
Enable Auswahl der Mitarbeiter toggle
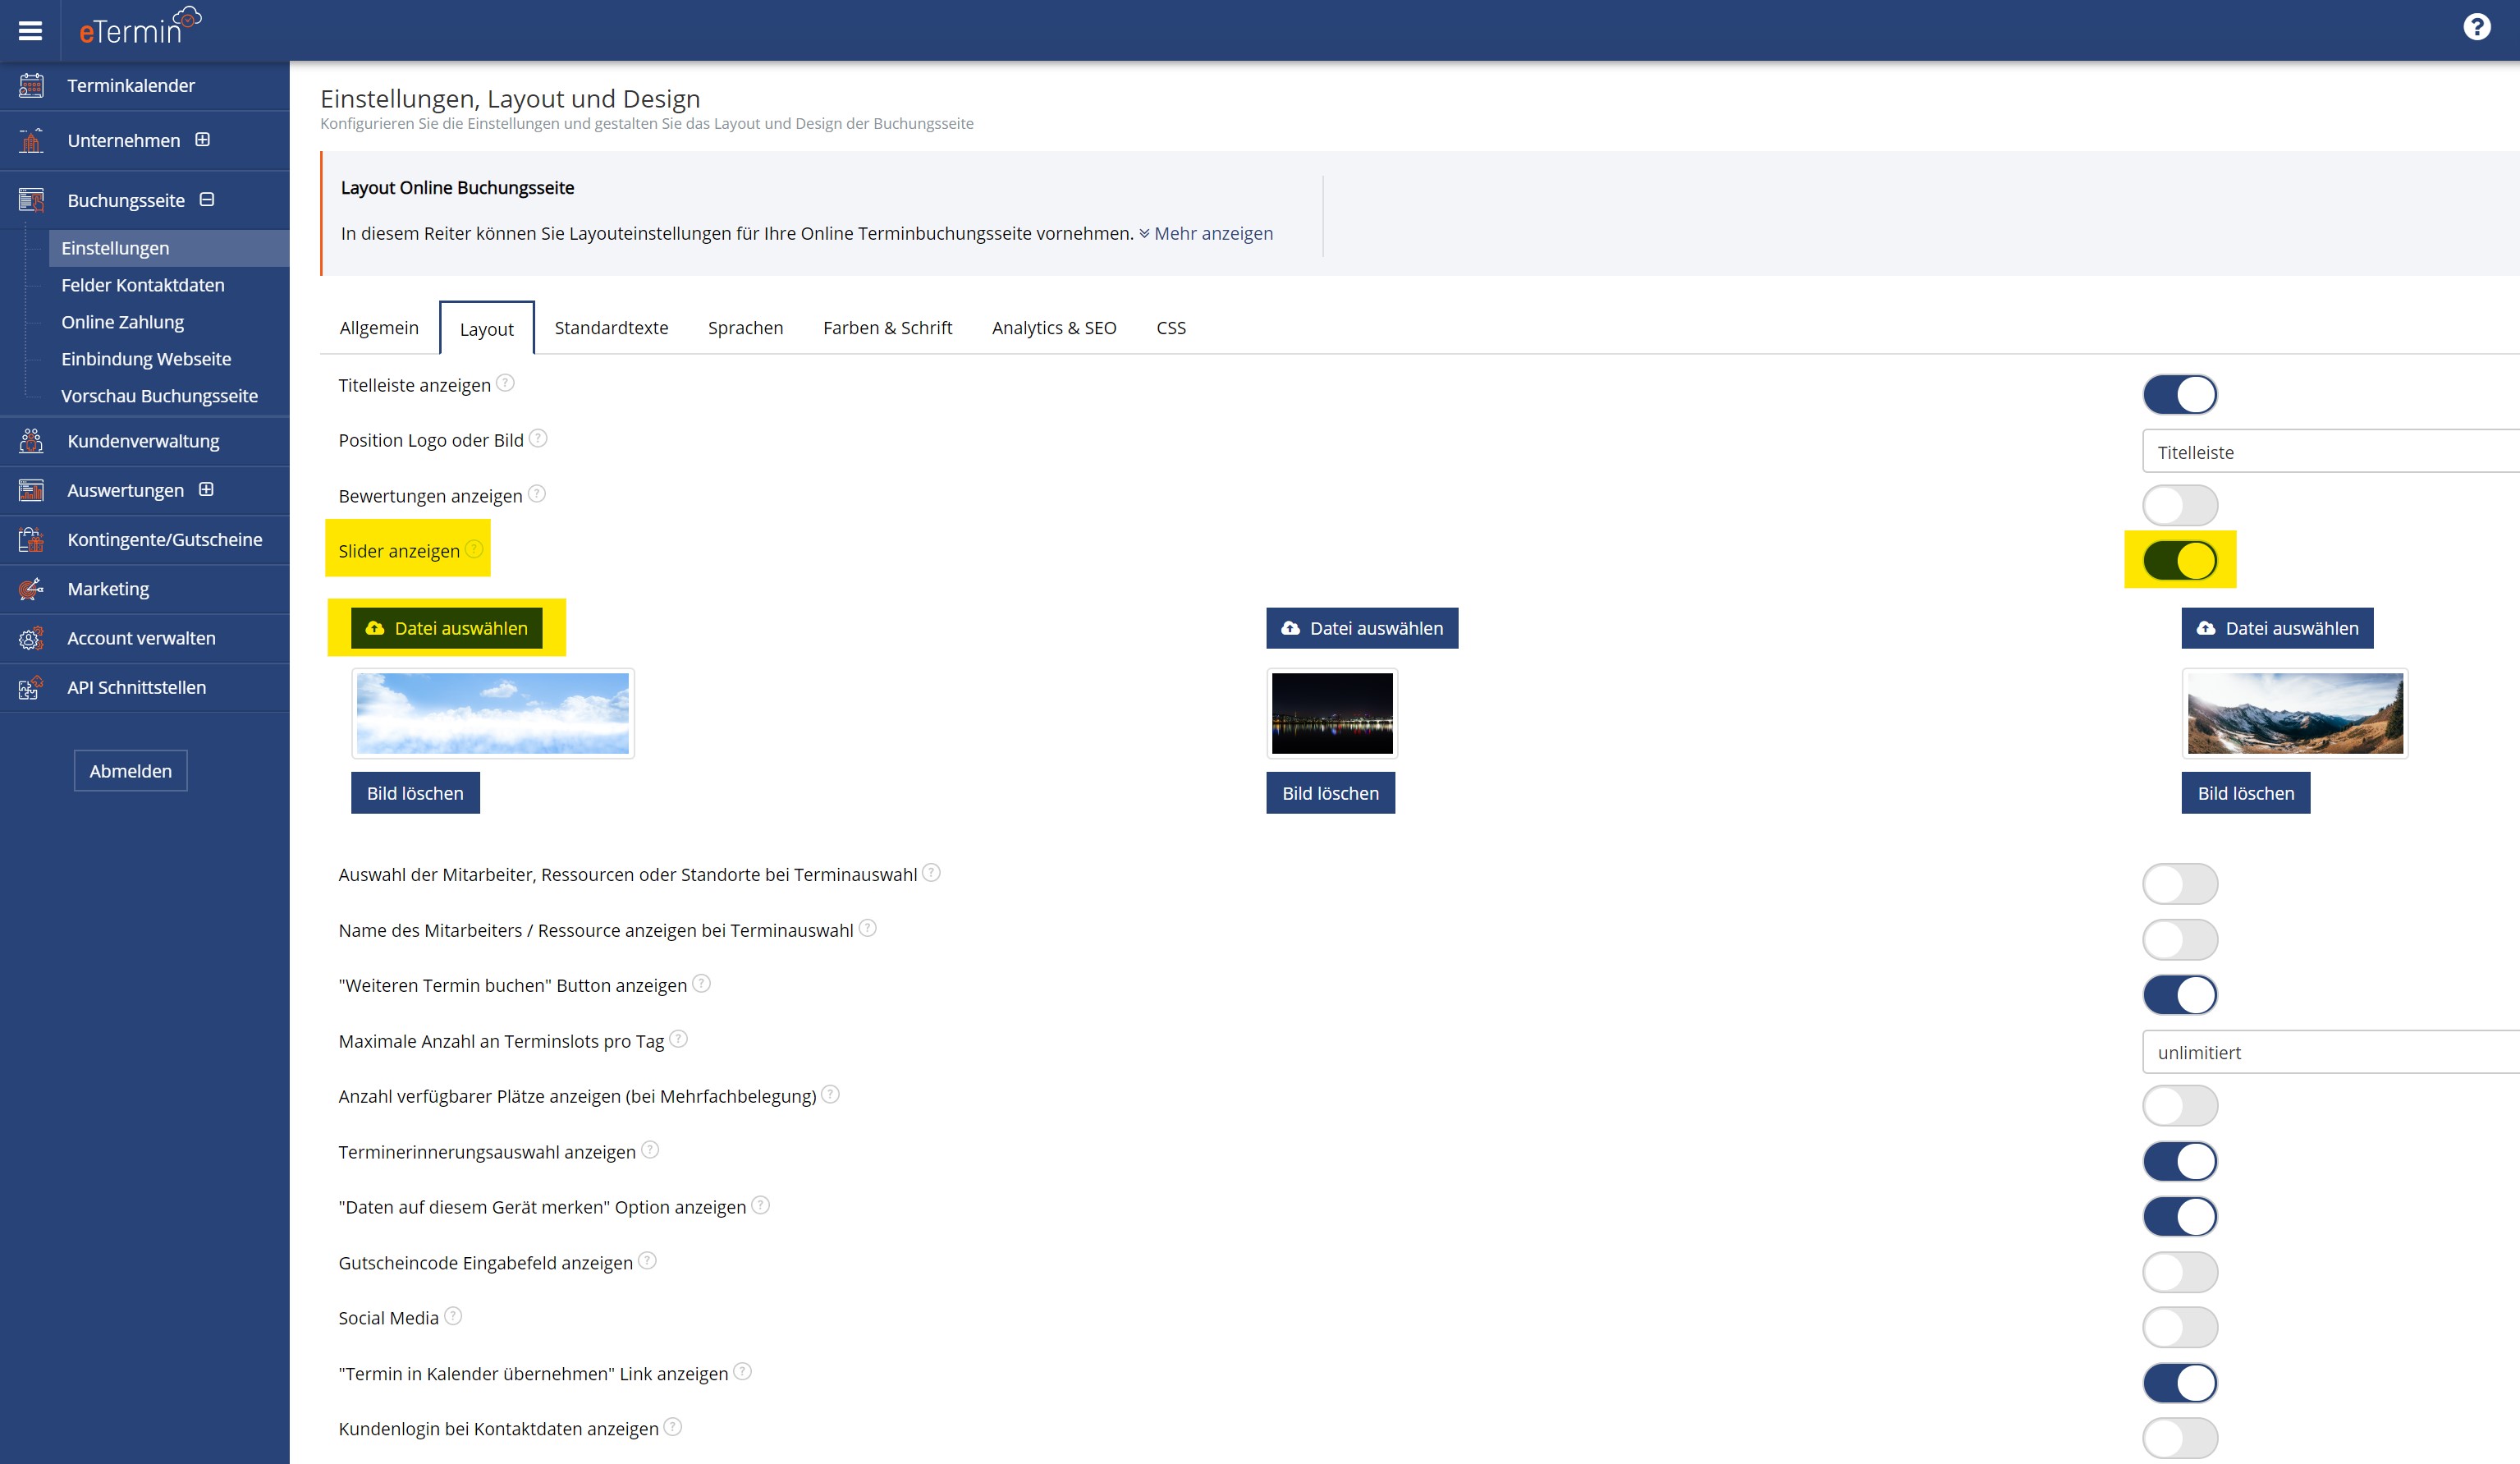pyautogui.click(x=2180, y=884)
